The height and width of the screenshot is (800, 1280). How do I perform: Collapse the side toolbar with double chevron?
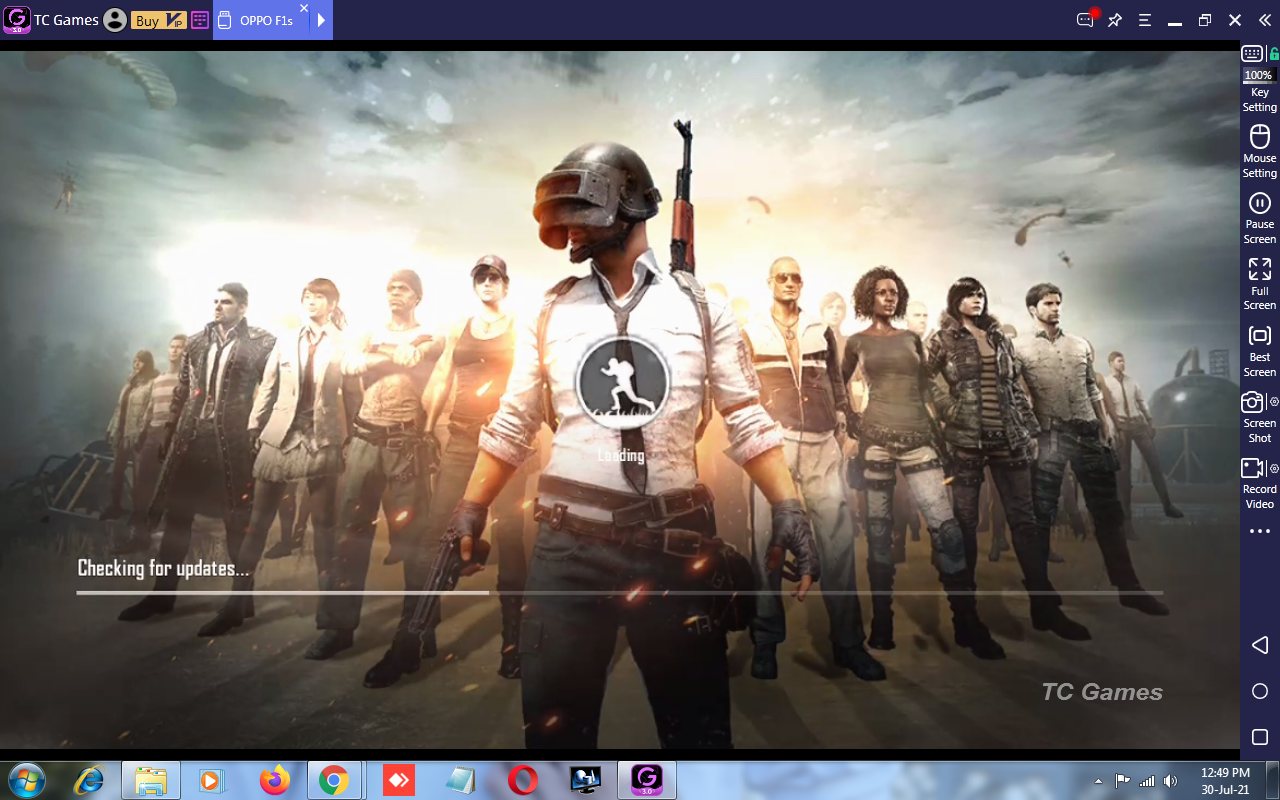click(x=1264, y=20)
